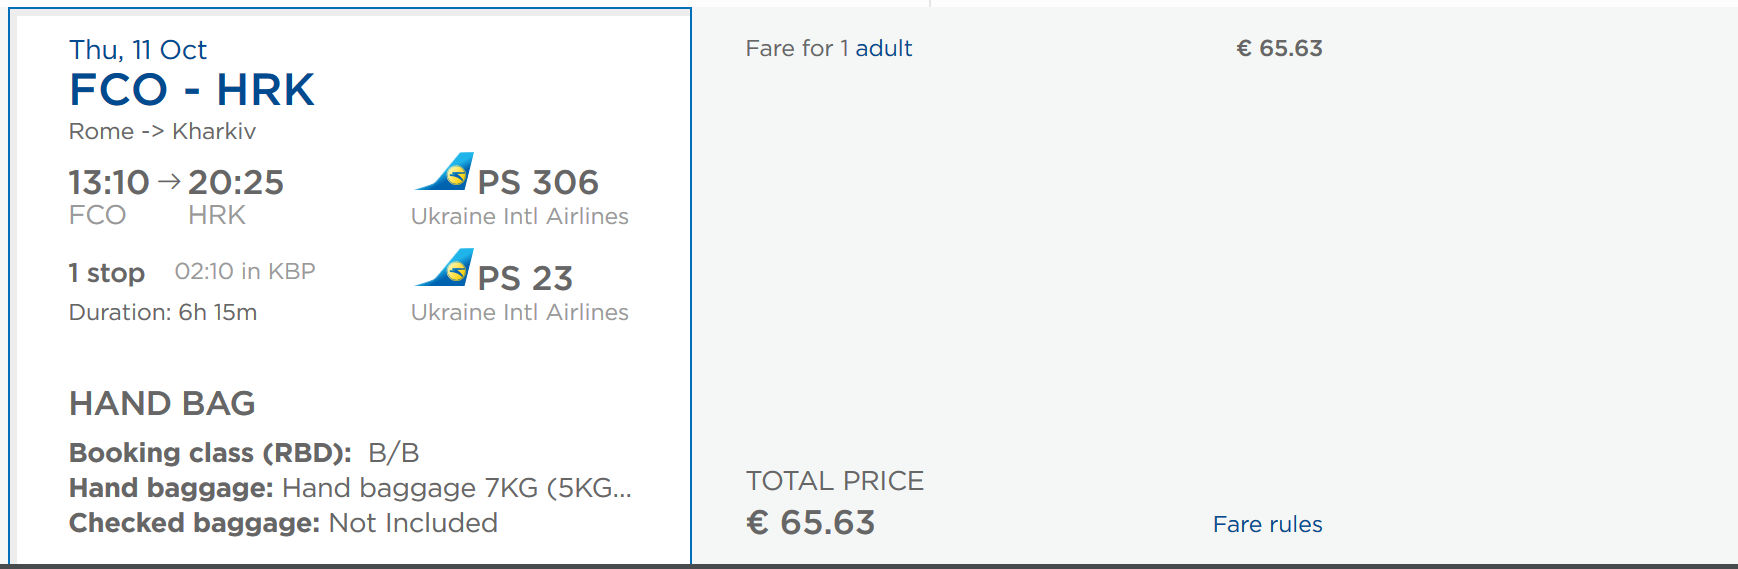Click the Duration: 6h 15m text
Viewport: 1738px width, 569px height.
[163, 312]
